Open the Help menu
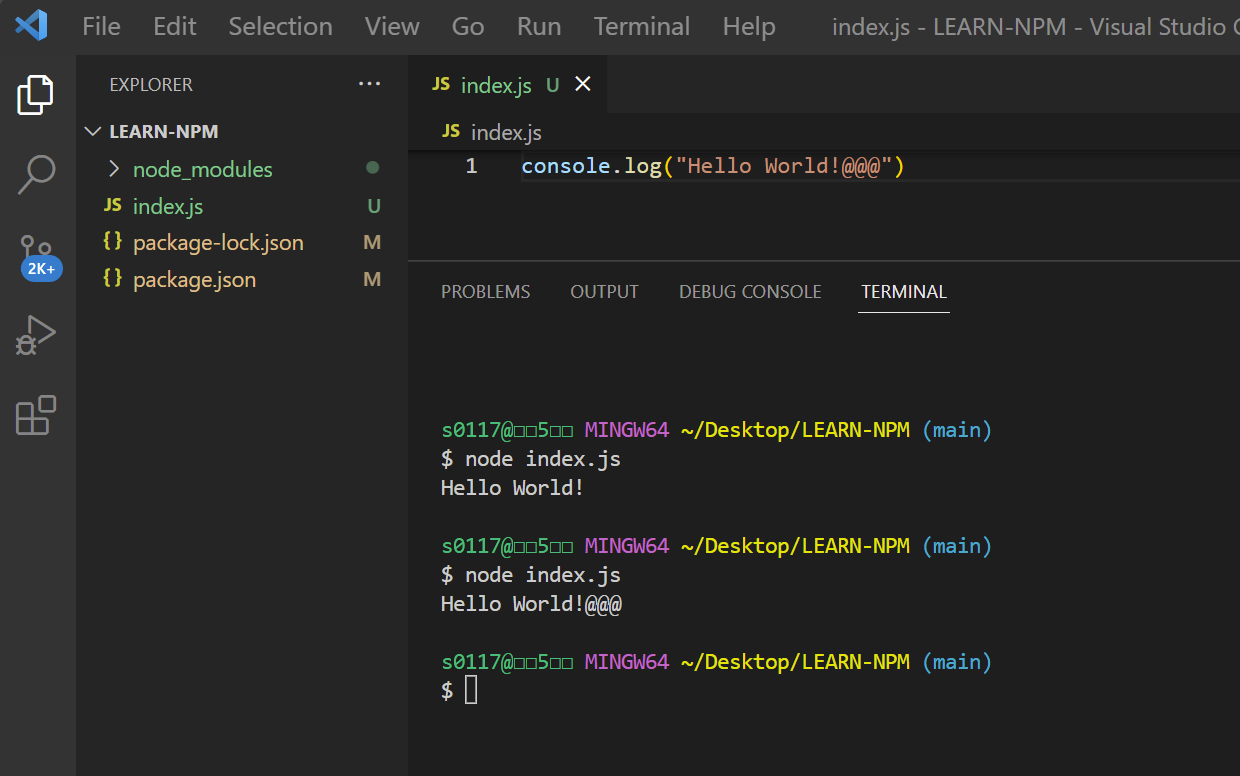Viewport: 1240px width, 776px height. click(x=749, y=26)
